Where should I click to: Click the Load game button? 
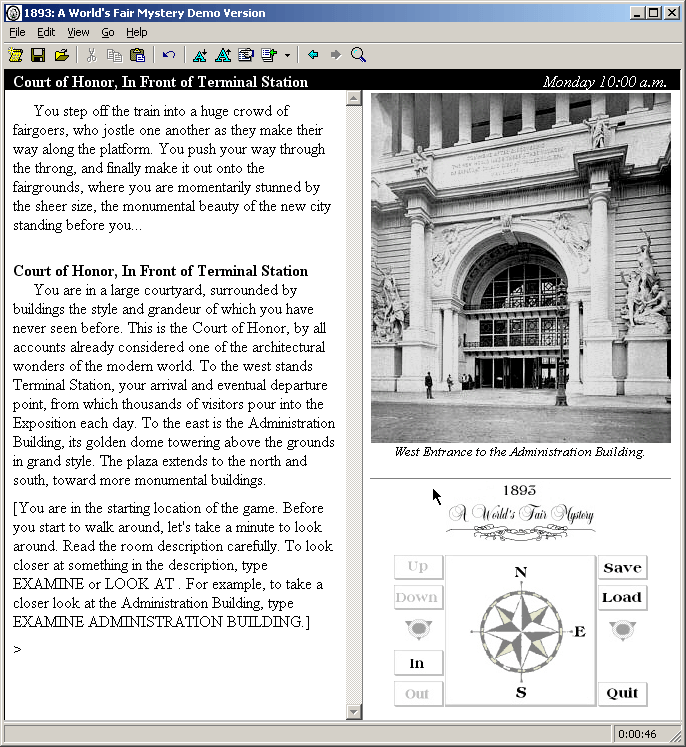tap(622, 597)
